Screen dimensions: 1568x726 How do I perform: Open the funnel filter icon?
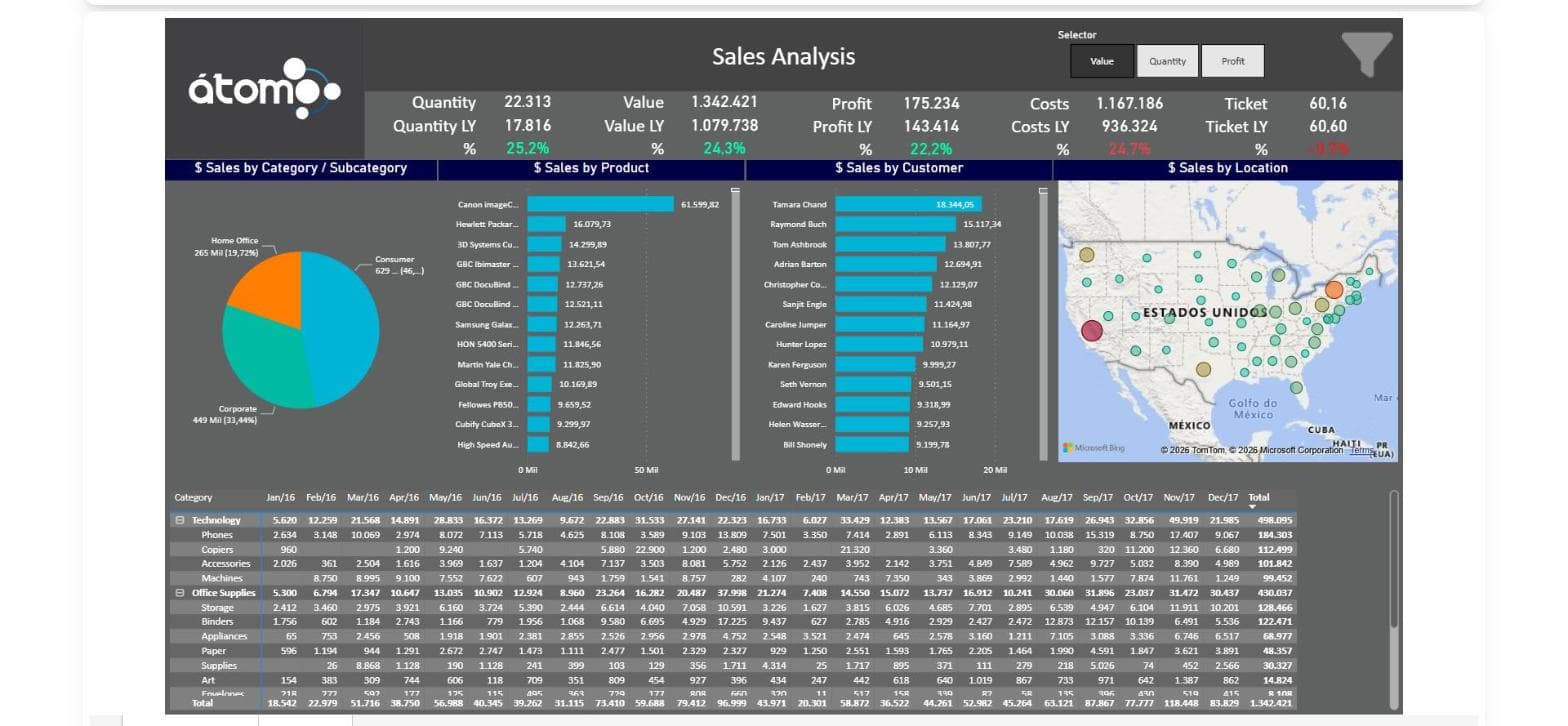[1367, 54]
